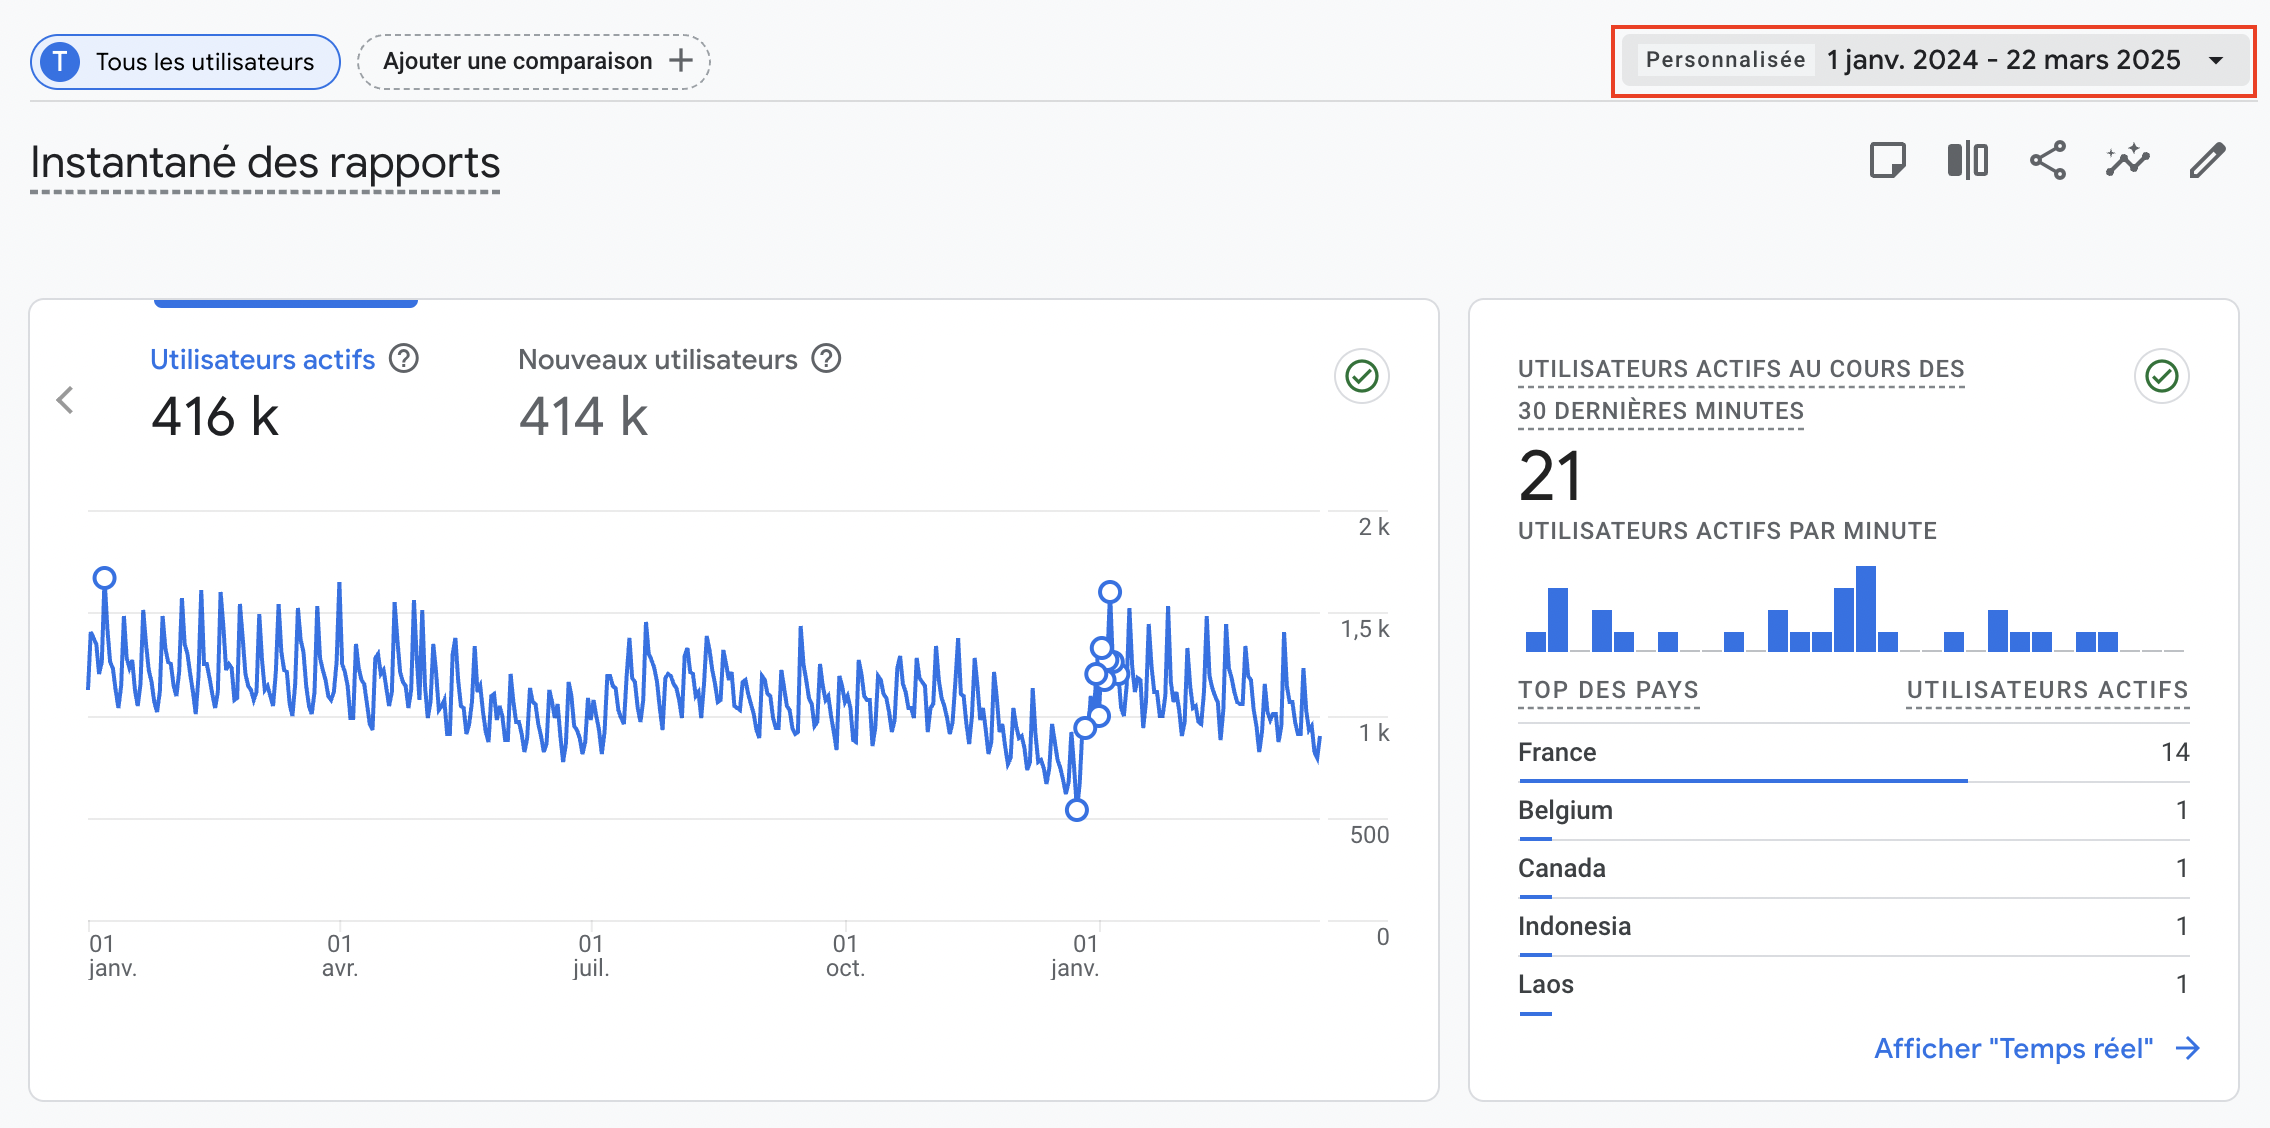The image size is (2270, 1128).
Task: Click help icon beside Nouveaux utilisateurs
Action: (826, 358)
